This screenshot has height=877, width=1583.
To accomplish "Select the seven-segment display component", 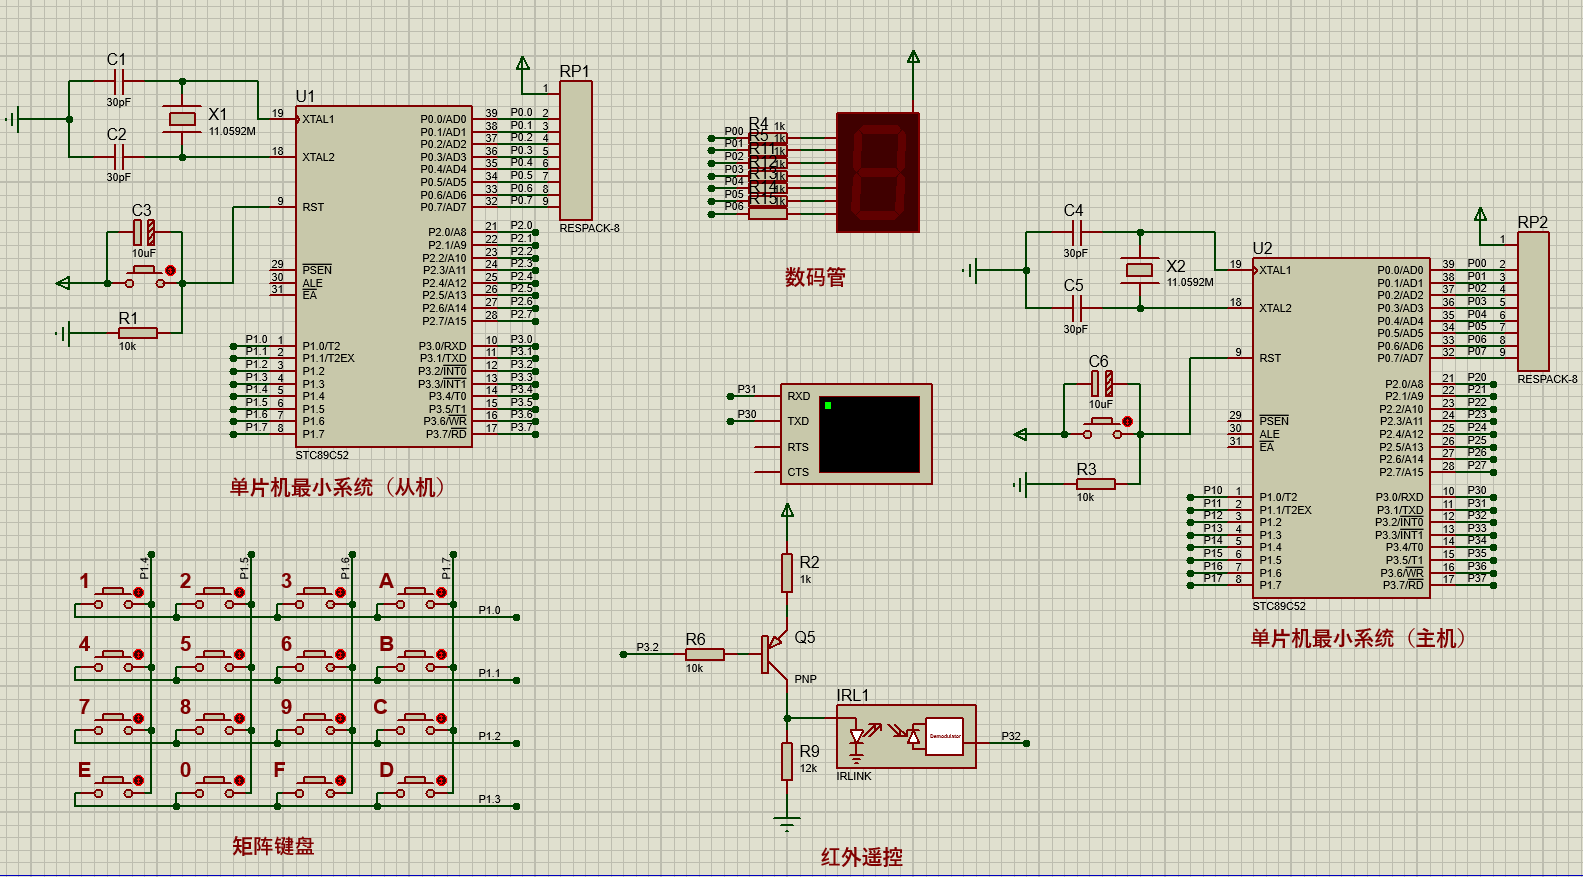I will [x=878, y=172].
